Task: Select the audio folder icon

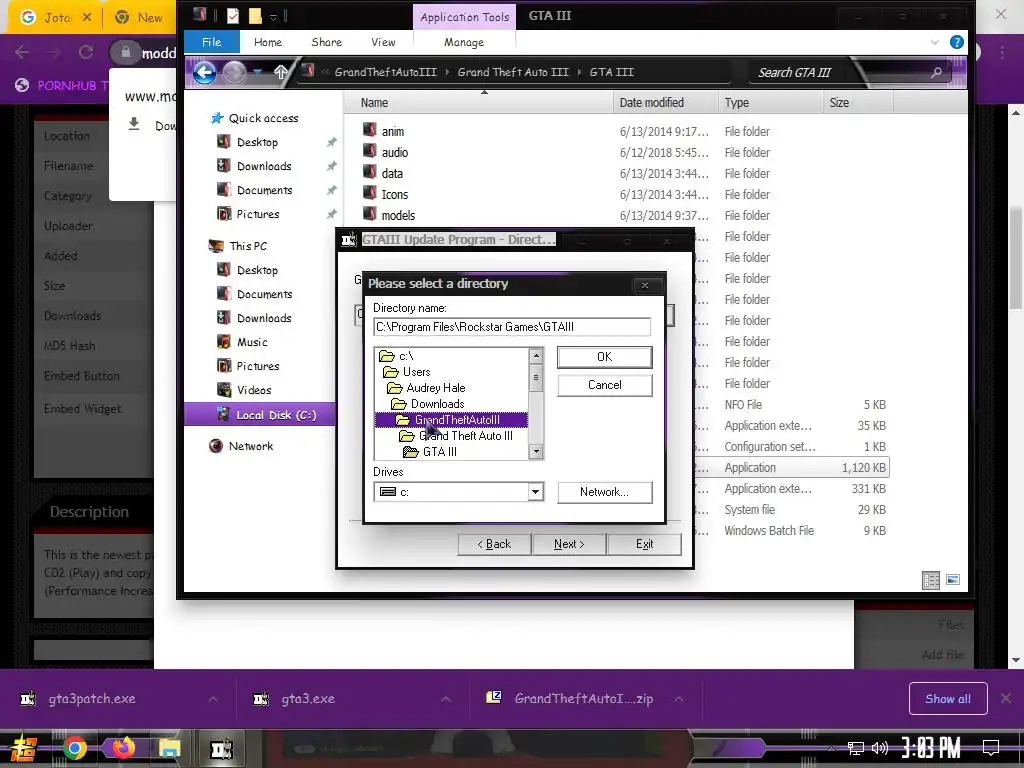Action: pos(370,152)
